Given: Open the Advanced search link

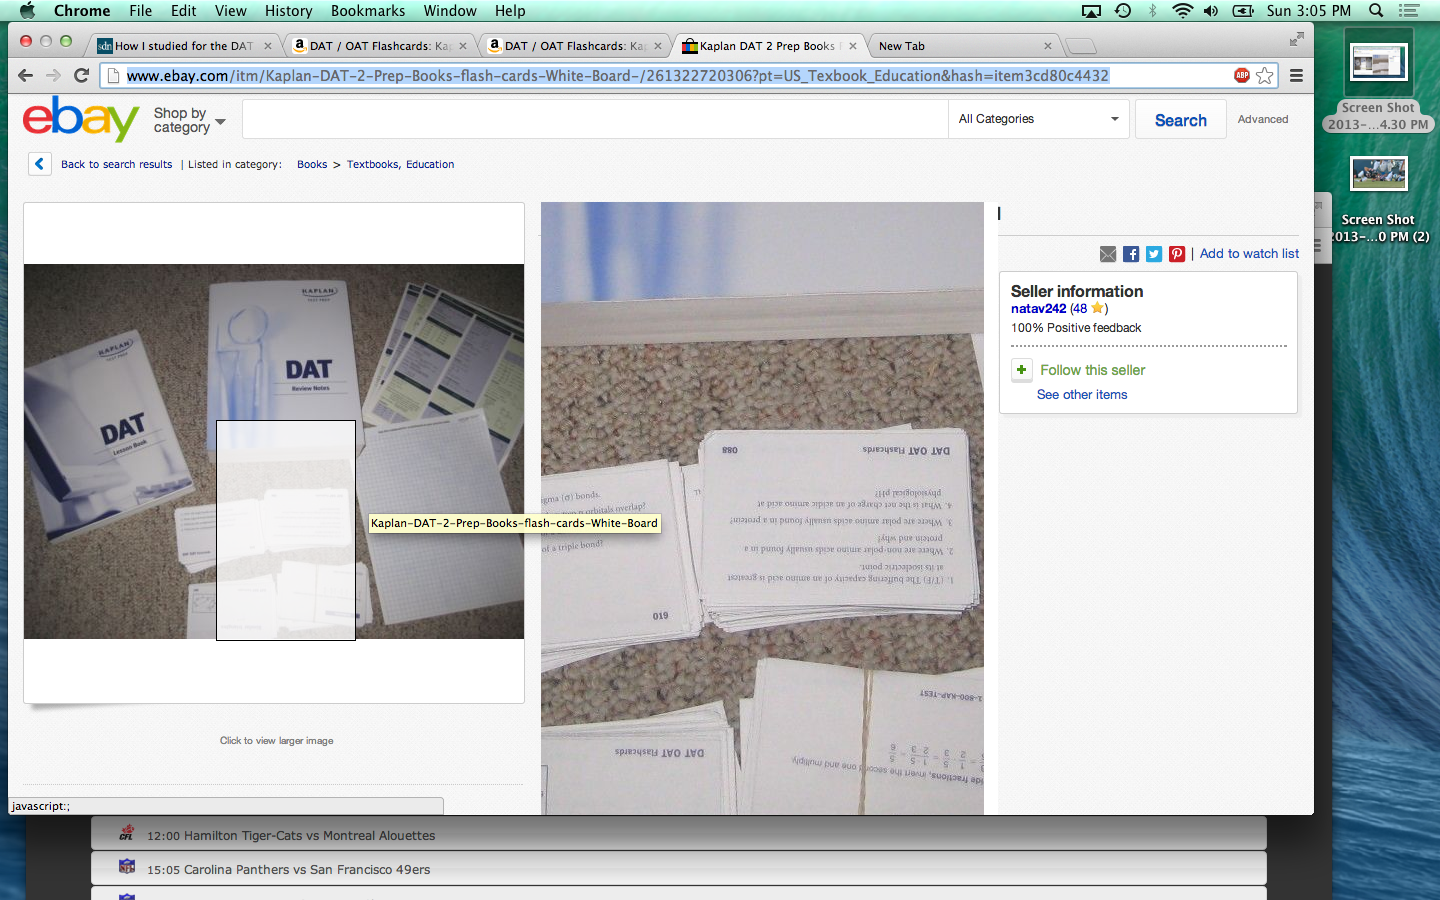Looking at the screenshot, I should [x=1263, y=119].
